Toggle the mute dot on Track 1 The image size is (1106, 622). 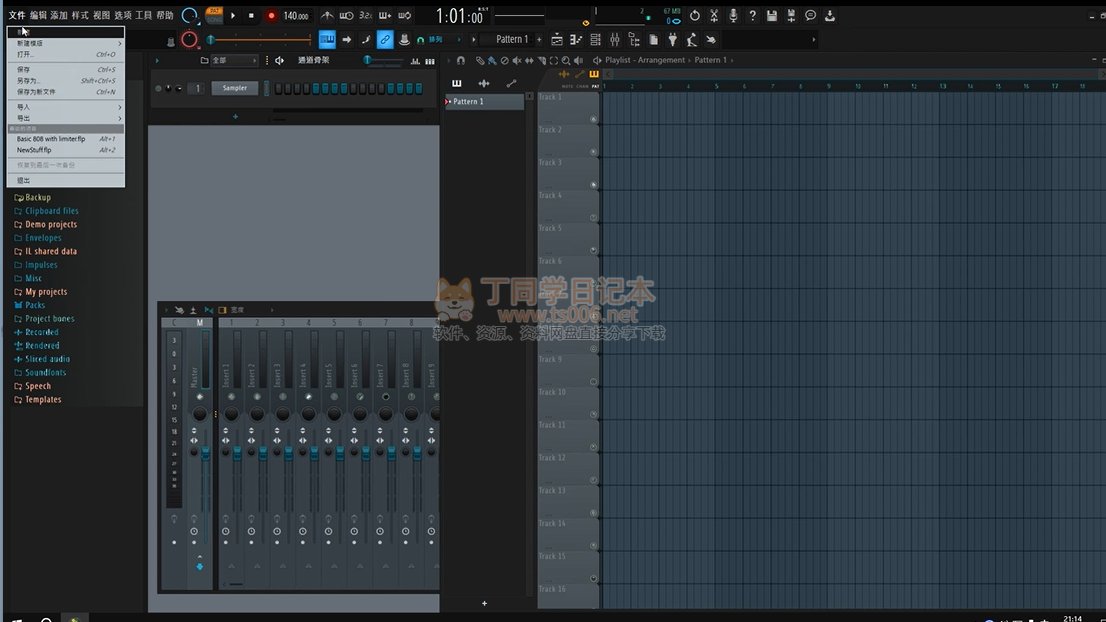click(593, 119)
